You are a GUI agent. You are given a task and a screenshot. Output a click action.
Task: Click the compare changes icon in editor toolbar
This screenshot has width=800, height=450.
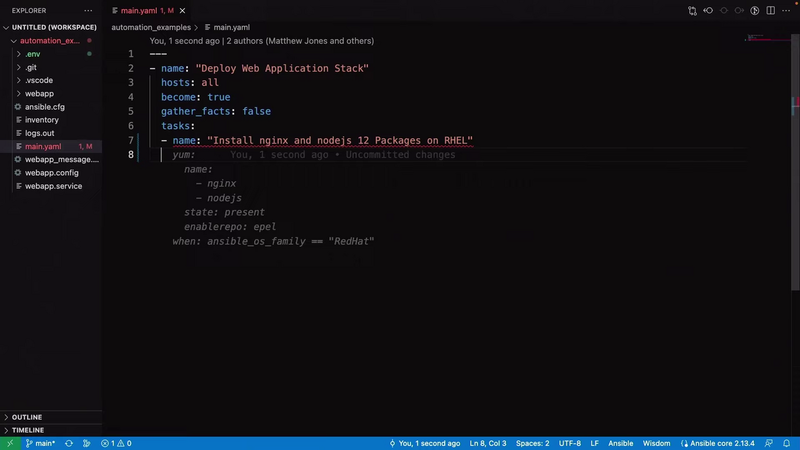692,10
